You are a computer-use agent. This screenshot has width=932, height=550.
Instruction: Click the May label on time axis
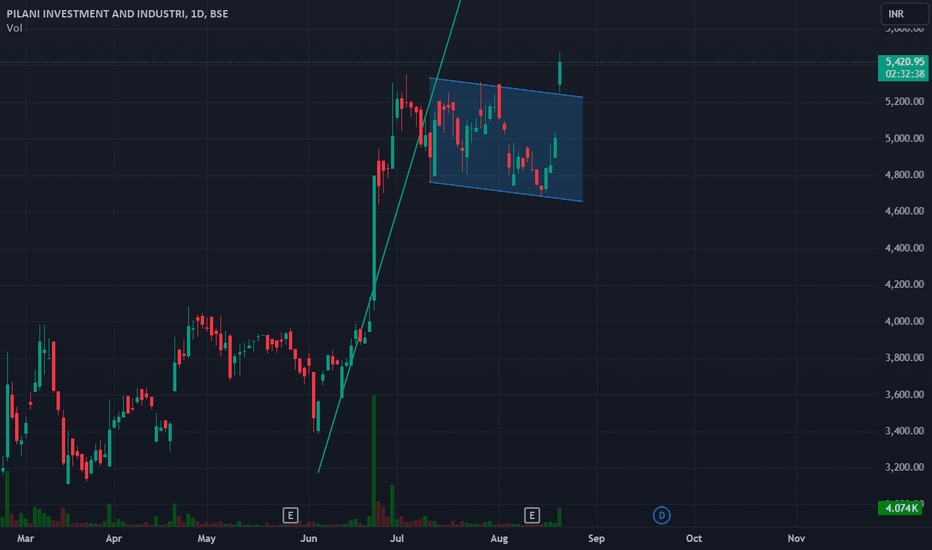tap(206, 539)
